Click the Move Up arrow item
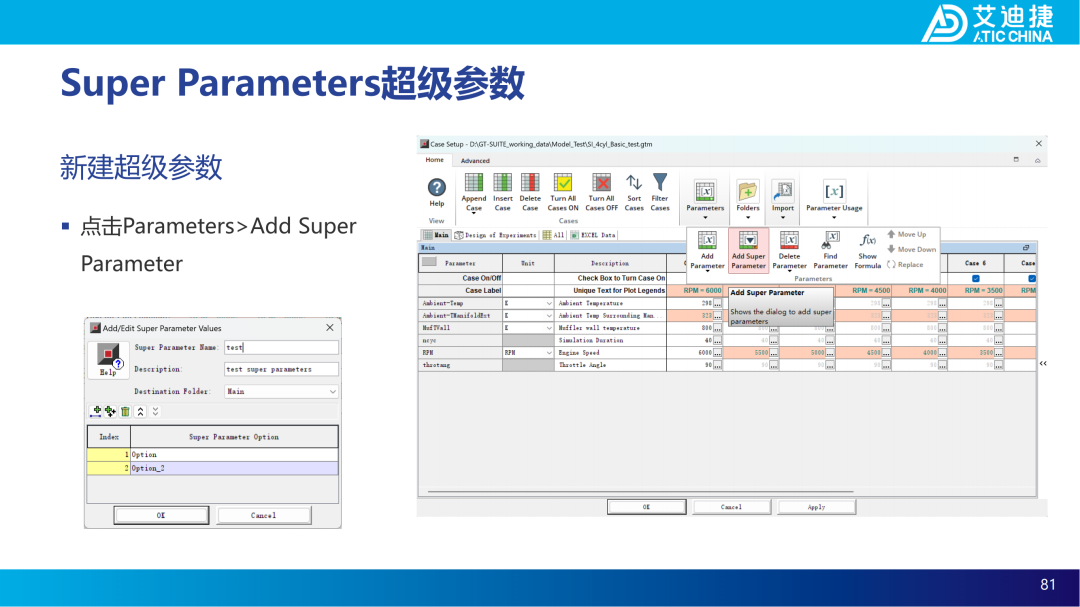Screen dimensions: 1080x607 tap(907, 234)
